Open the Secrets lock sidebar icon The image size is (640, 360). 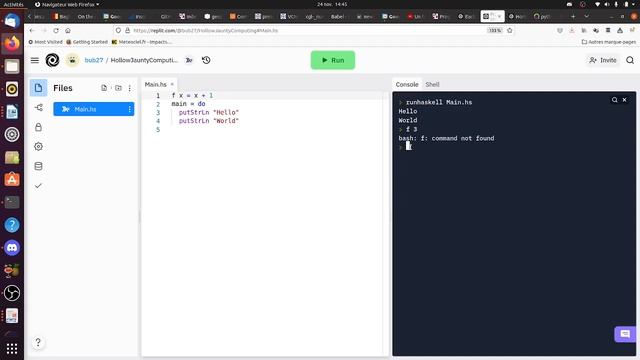click(x=38, y=127)
